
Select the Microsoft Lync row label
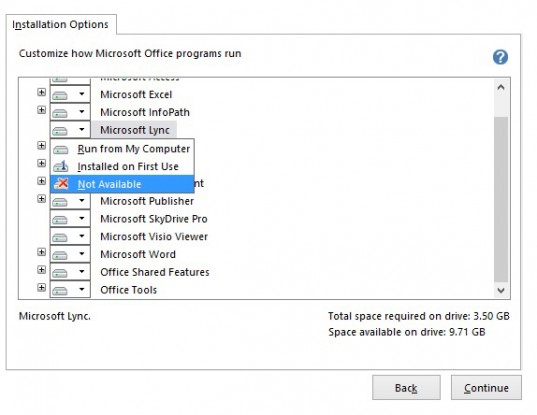[135, 130]
